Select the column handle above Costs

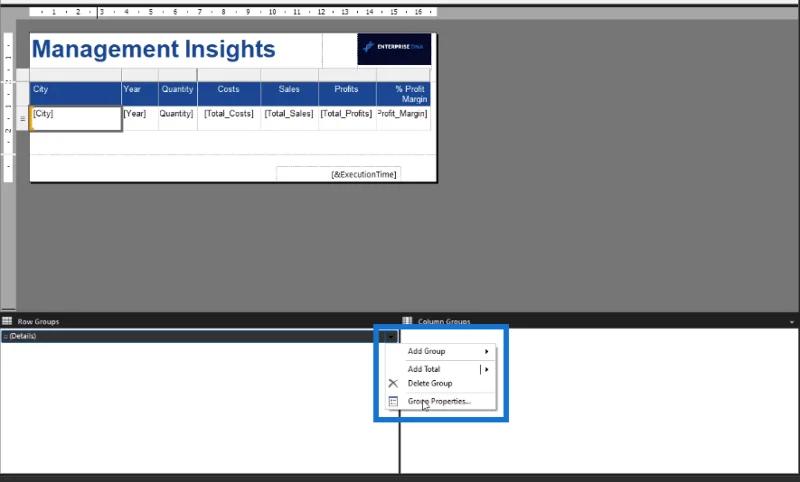[229, 75]
